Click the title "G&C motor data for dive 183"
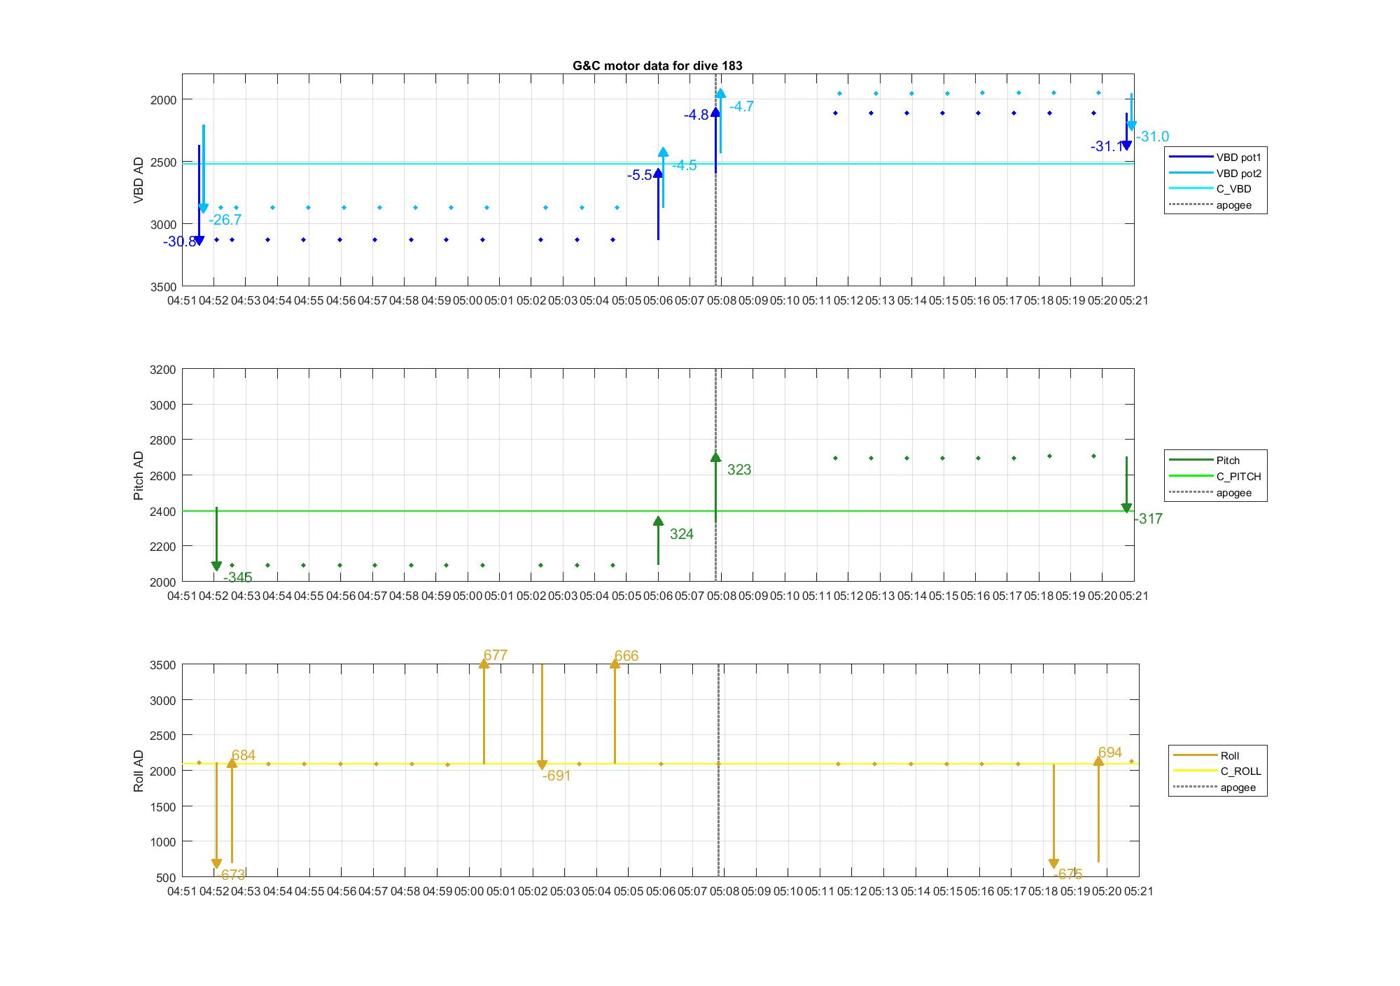Image resolution: width=1400 pixels, height=986 pixels. tap(657, 66)
